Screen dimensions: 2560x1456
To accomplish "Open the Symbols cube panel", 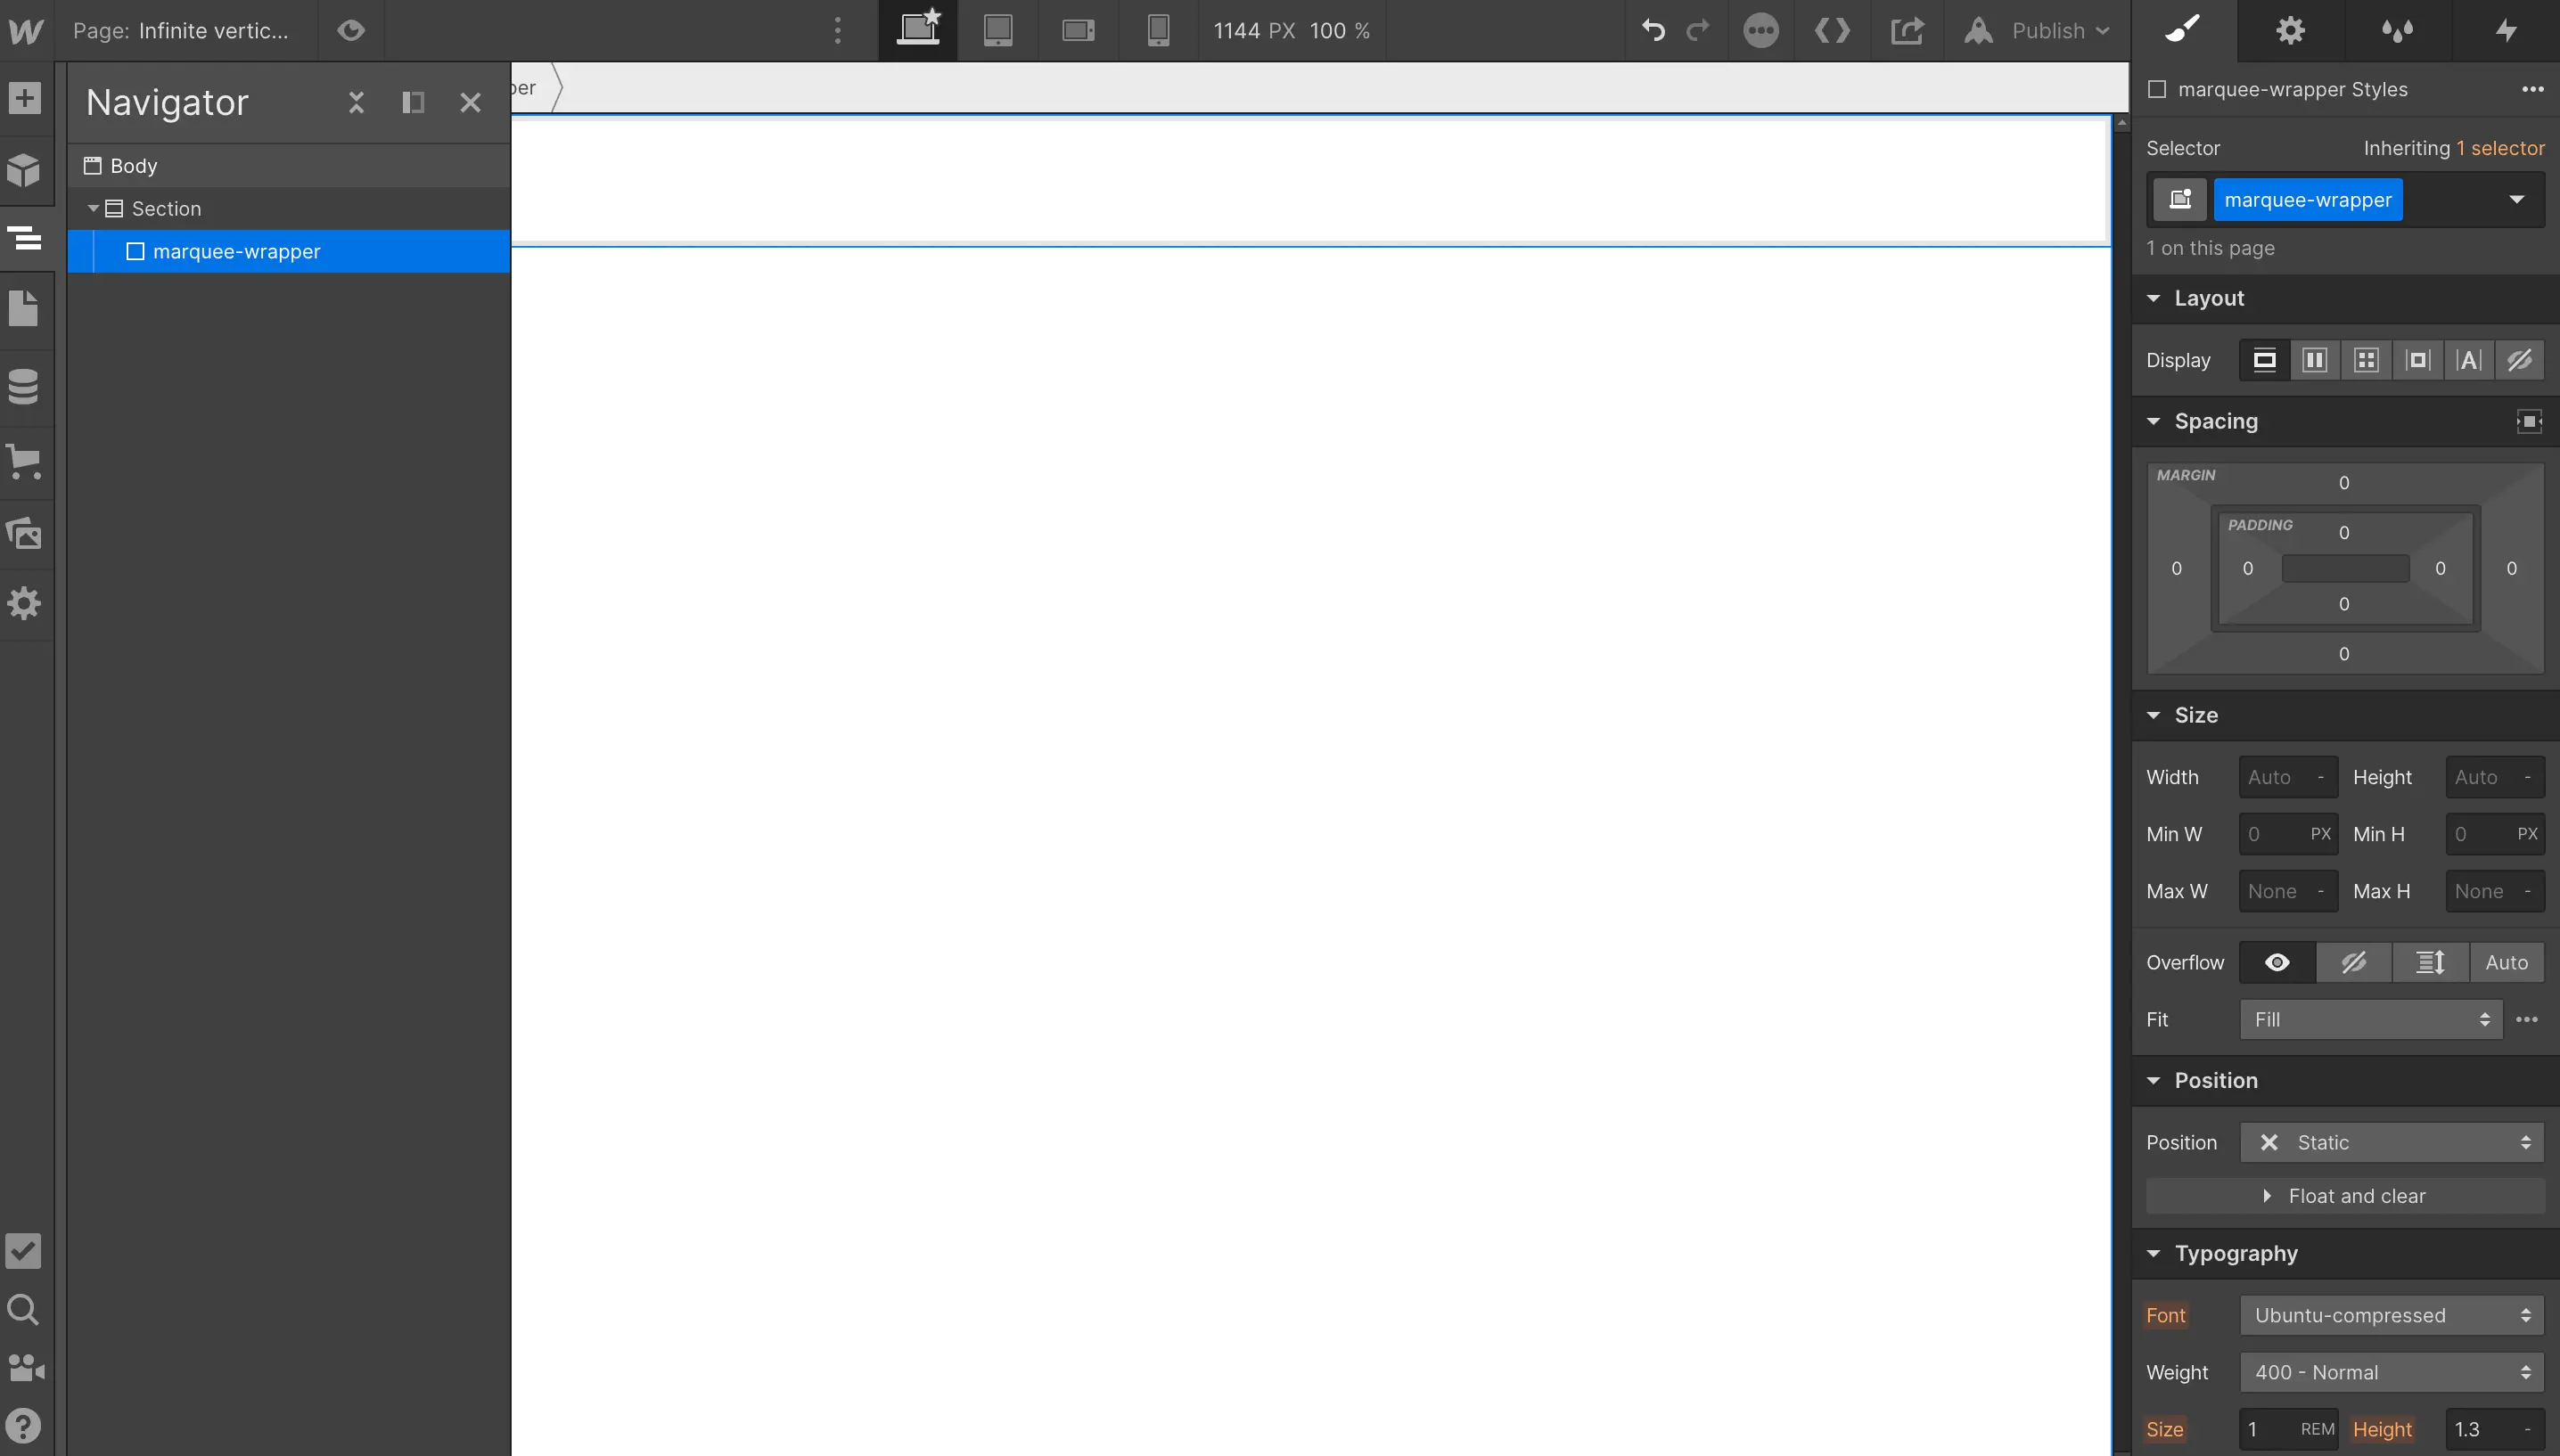I will click(24, 170).
